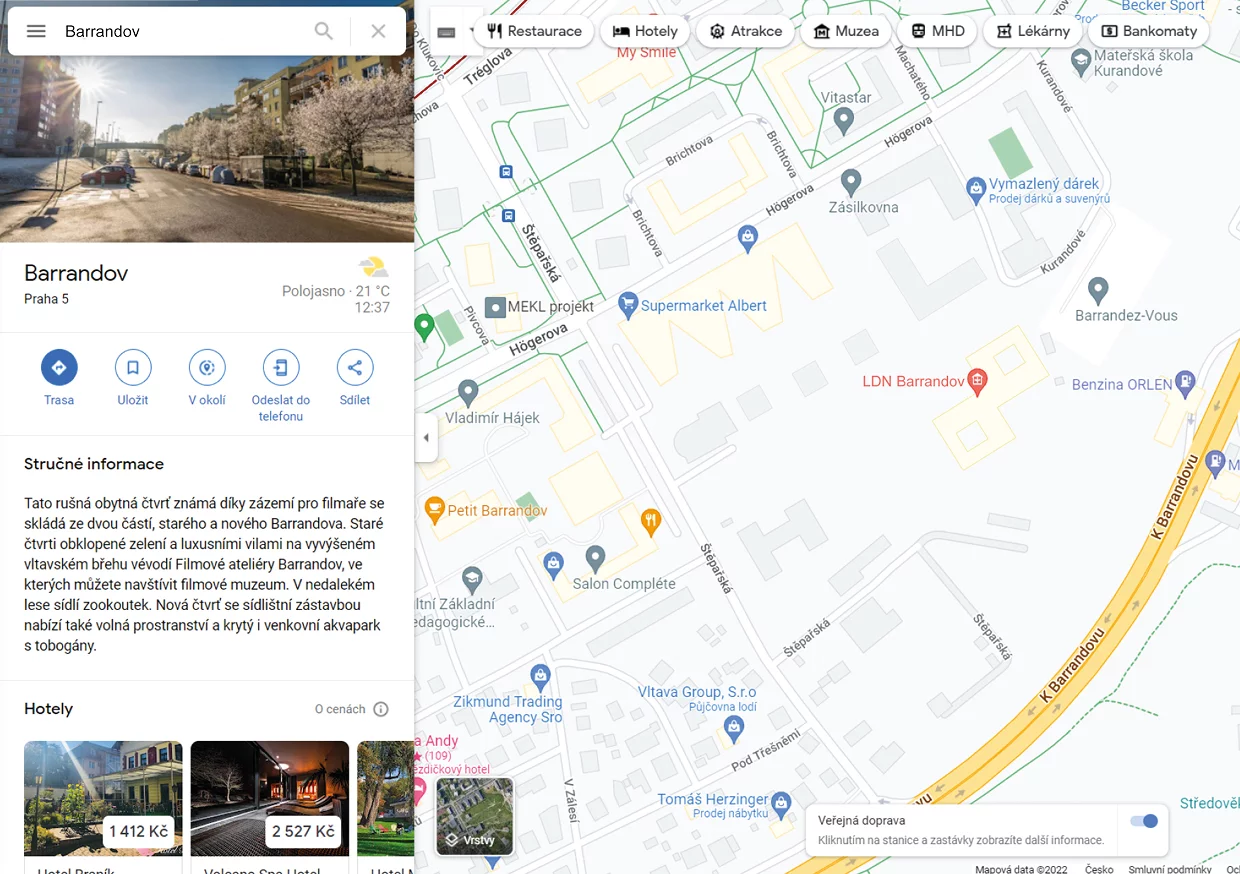Screen dimensions: 1240x874
Task: Click the Salon Compléte map pin
Action: point(595,558)
